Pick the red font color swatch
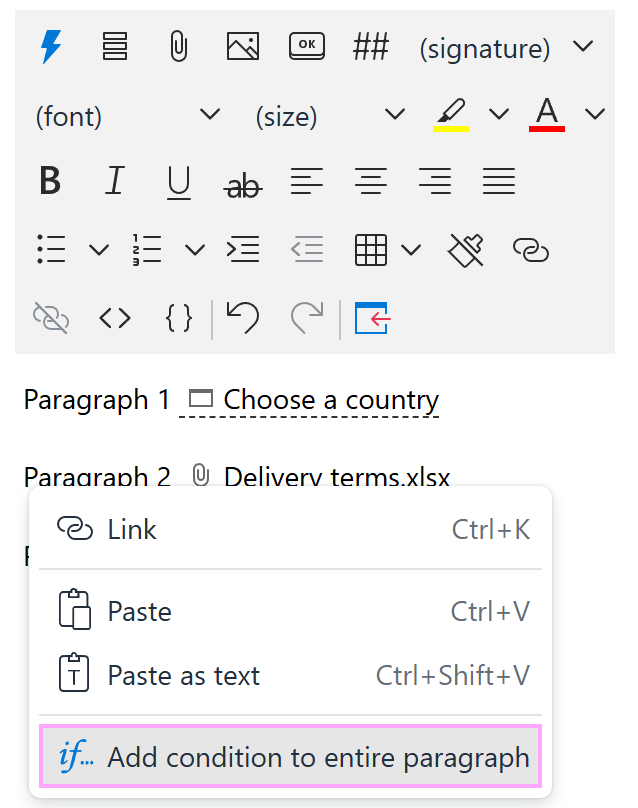Screen dimensions: 638x808 click(x=545, y=114)
